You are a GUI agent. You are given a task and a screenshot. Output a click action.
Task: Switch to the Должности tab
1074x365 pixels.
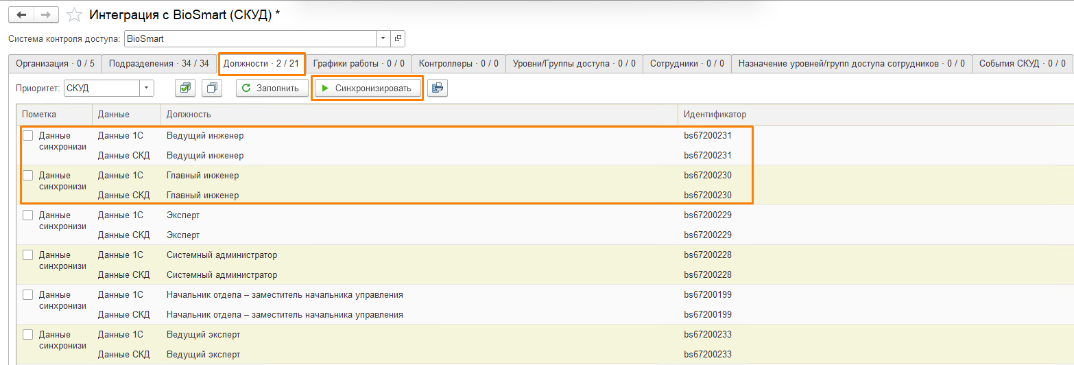262,64
